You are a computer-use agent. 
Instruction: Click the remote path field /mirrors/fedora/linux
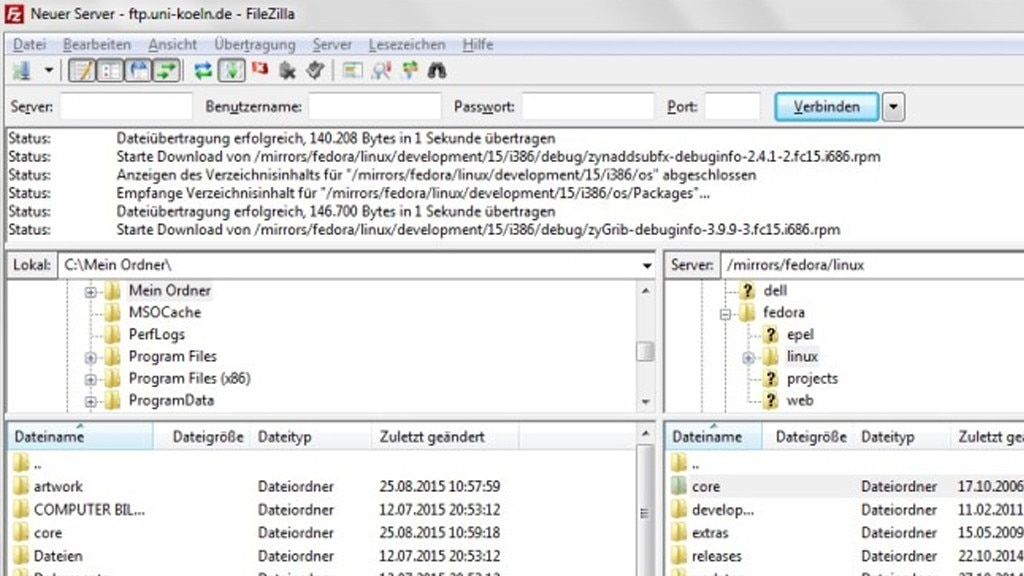tap(872, 265)
